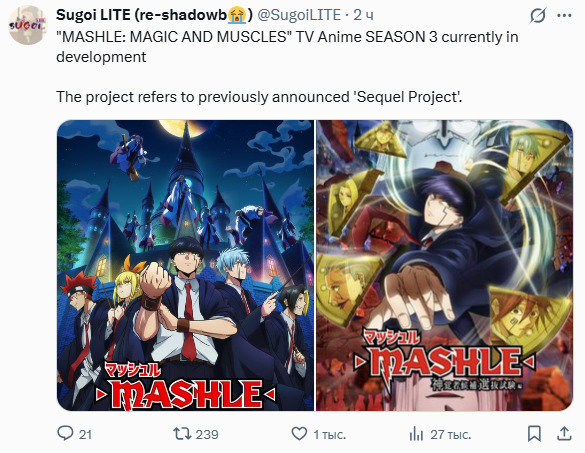
Task: Click the tweet text about SEASON 3
Action: 287,47
